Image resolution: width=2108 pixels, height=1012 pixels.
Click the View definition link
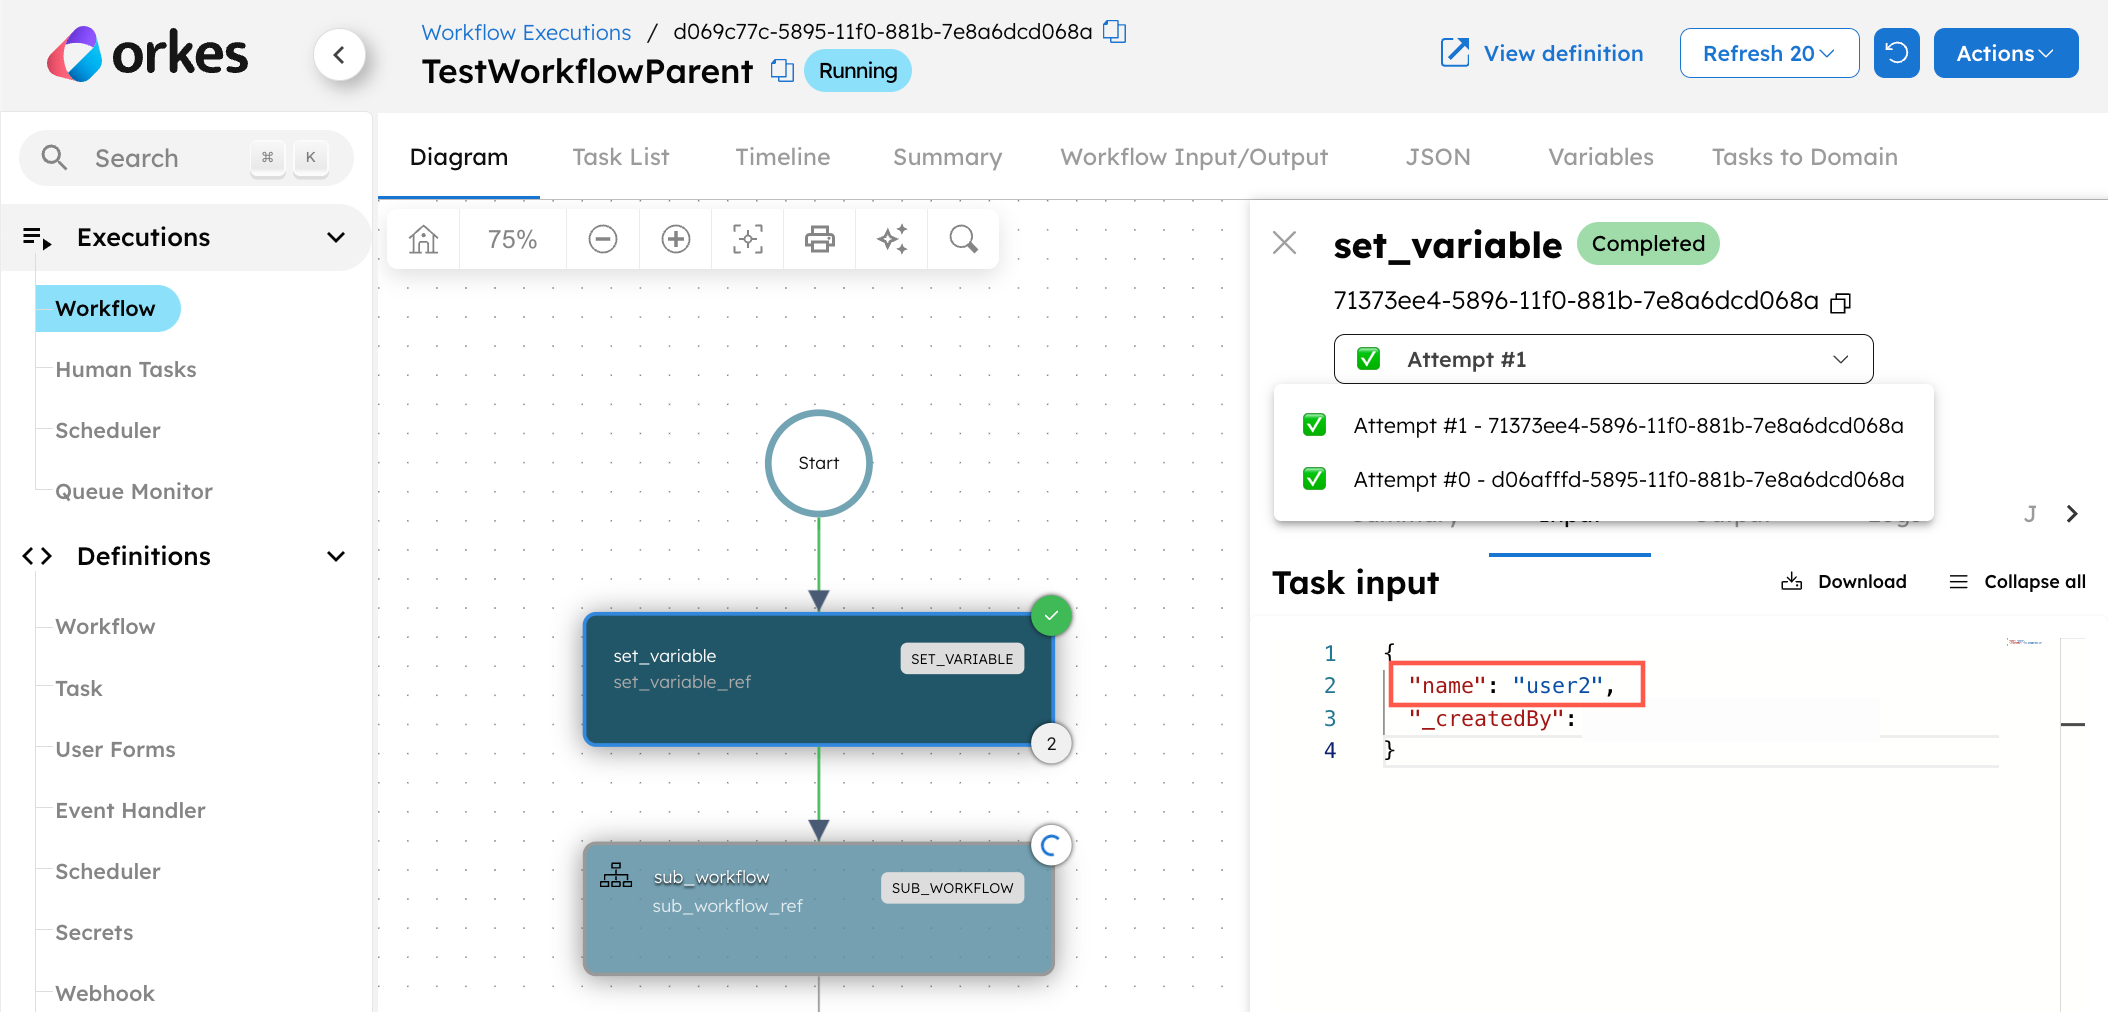point(1541,53)
